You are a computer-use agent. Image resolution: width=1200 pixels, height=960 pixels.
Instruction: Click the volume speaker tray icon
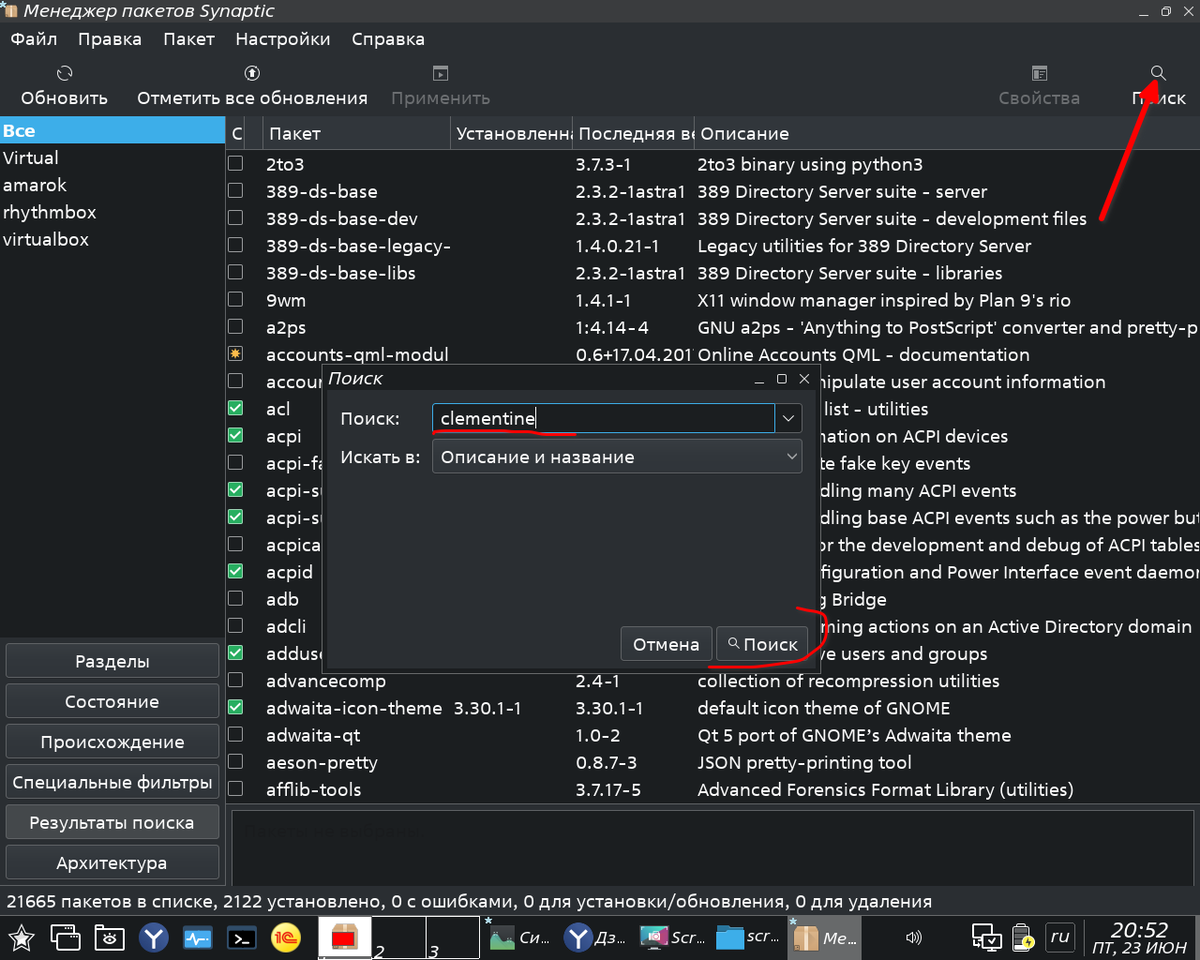click(x=913, y=938)
